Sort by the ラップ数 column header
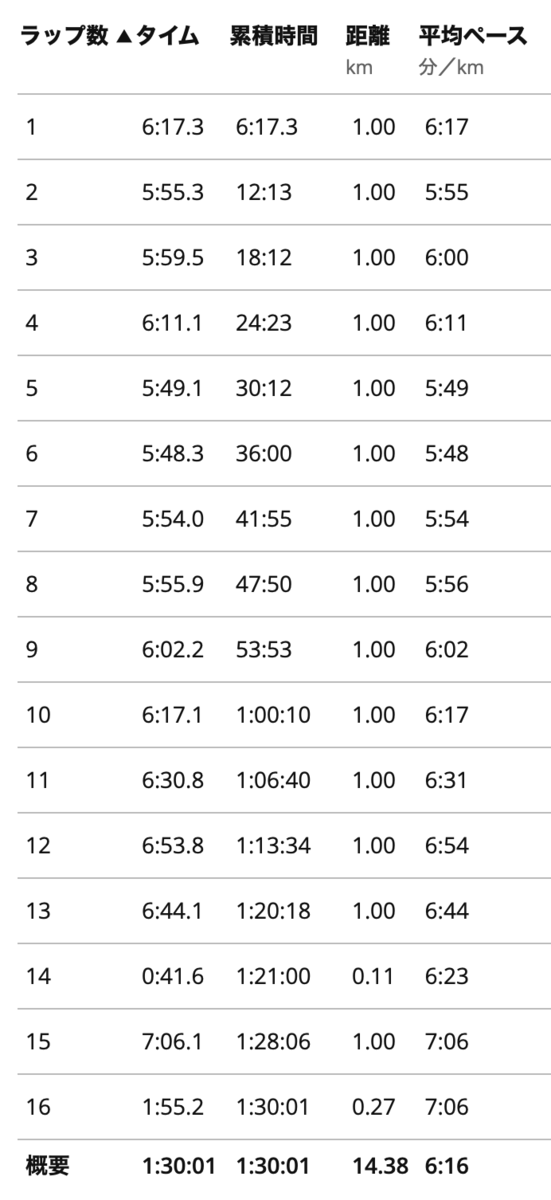Image resolution: width=551 pixels, height=1200 pixels. (x=59, y=37)
